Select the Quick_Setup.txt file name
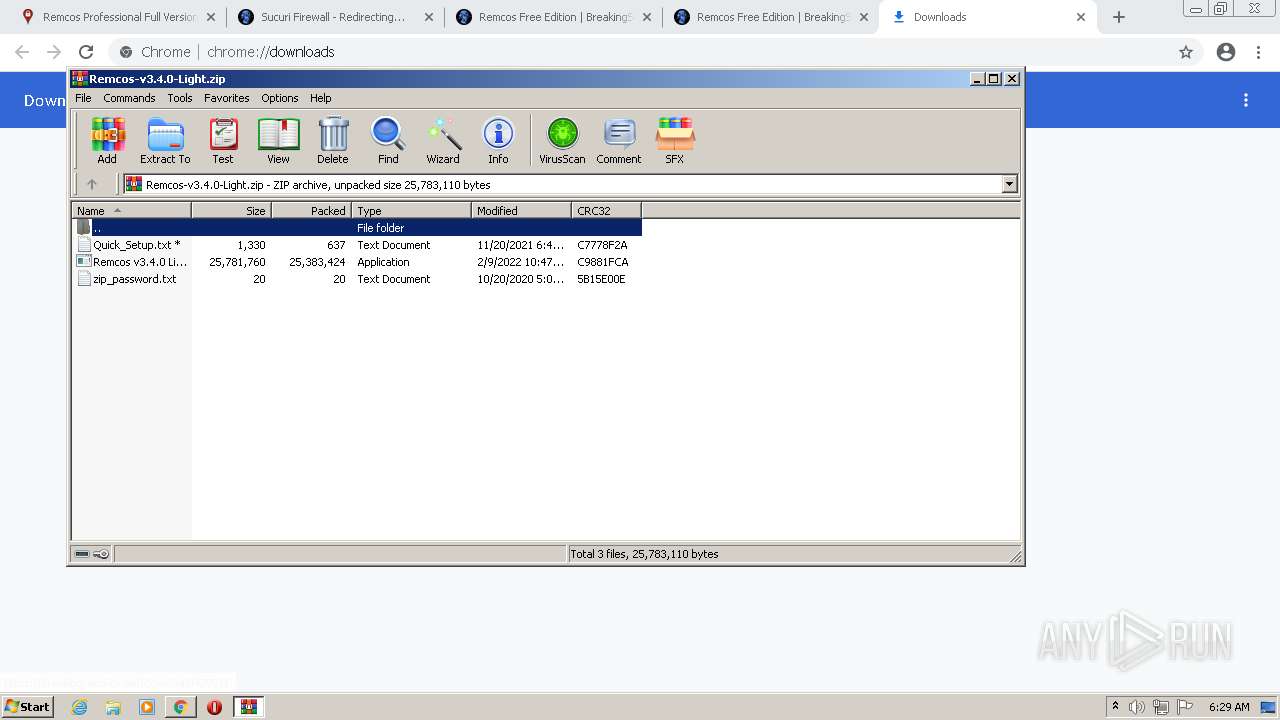Viewport: 1280px width, 720px height. (137, 245)
